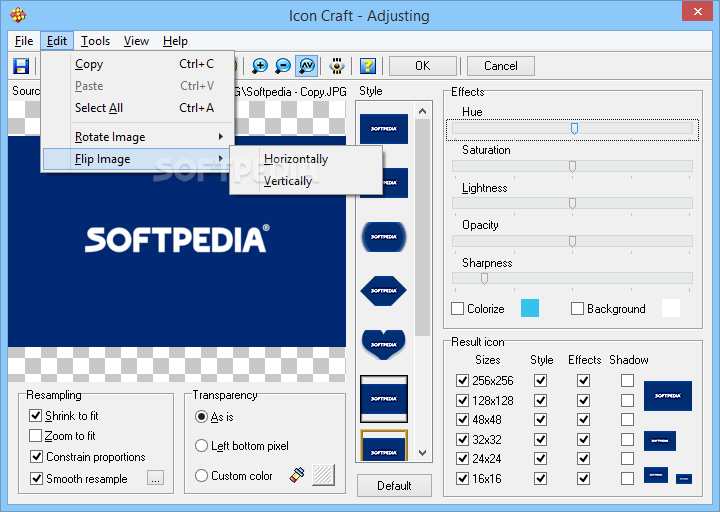Select the hexagon style thumbnail
This screenshot has width=720, height=512.
(x=384, y=290)
